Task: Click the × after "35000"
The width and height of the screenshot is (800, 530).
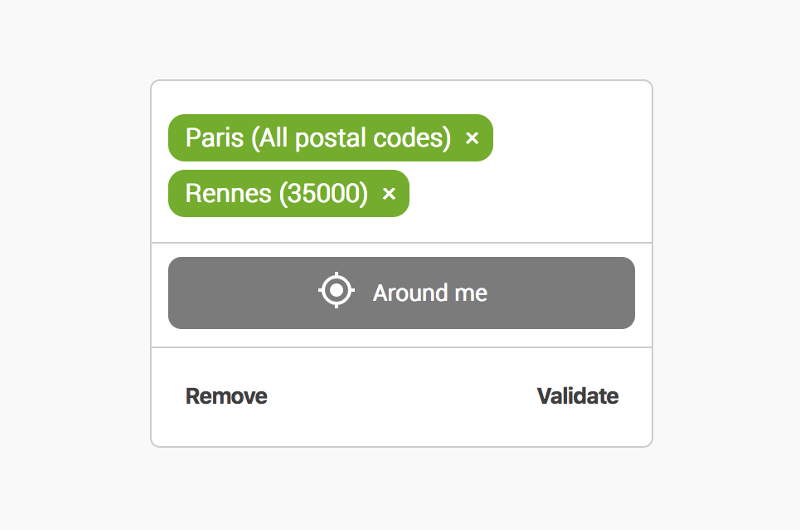Action: [x=389, y=194]
